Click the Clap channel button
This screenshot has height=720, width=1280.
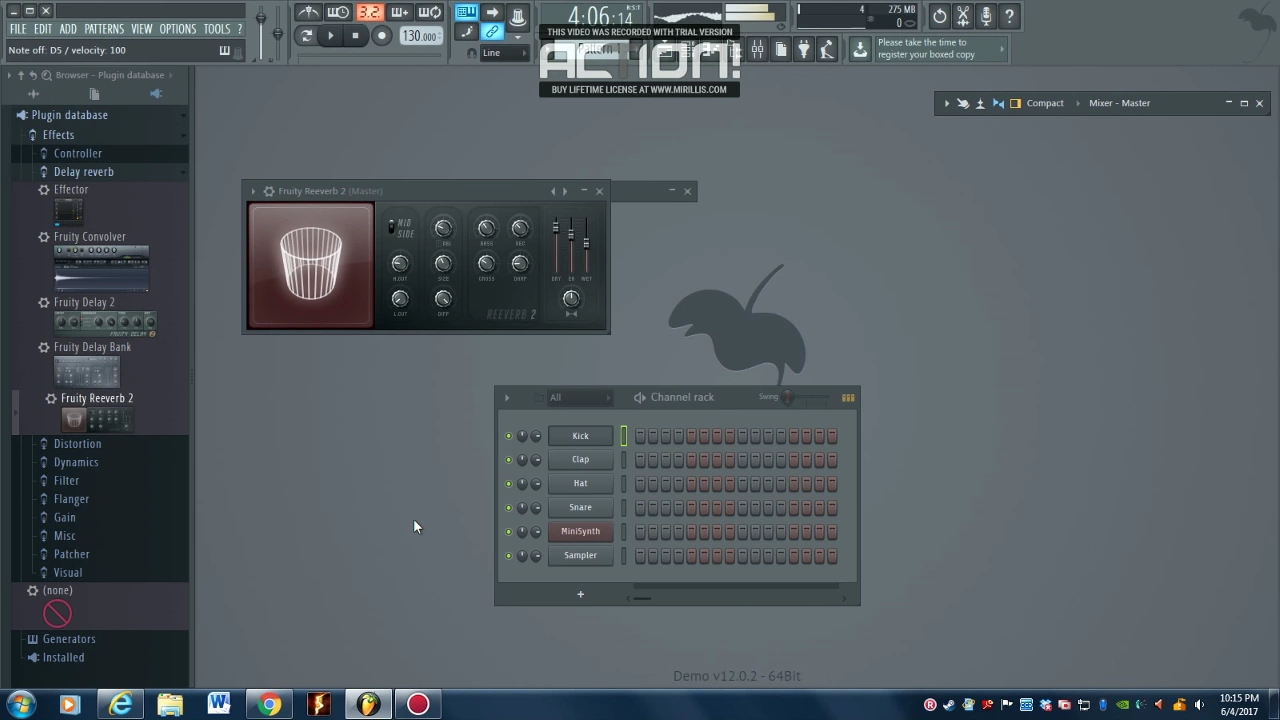[x=580, y=460]
